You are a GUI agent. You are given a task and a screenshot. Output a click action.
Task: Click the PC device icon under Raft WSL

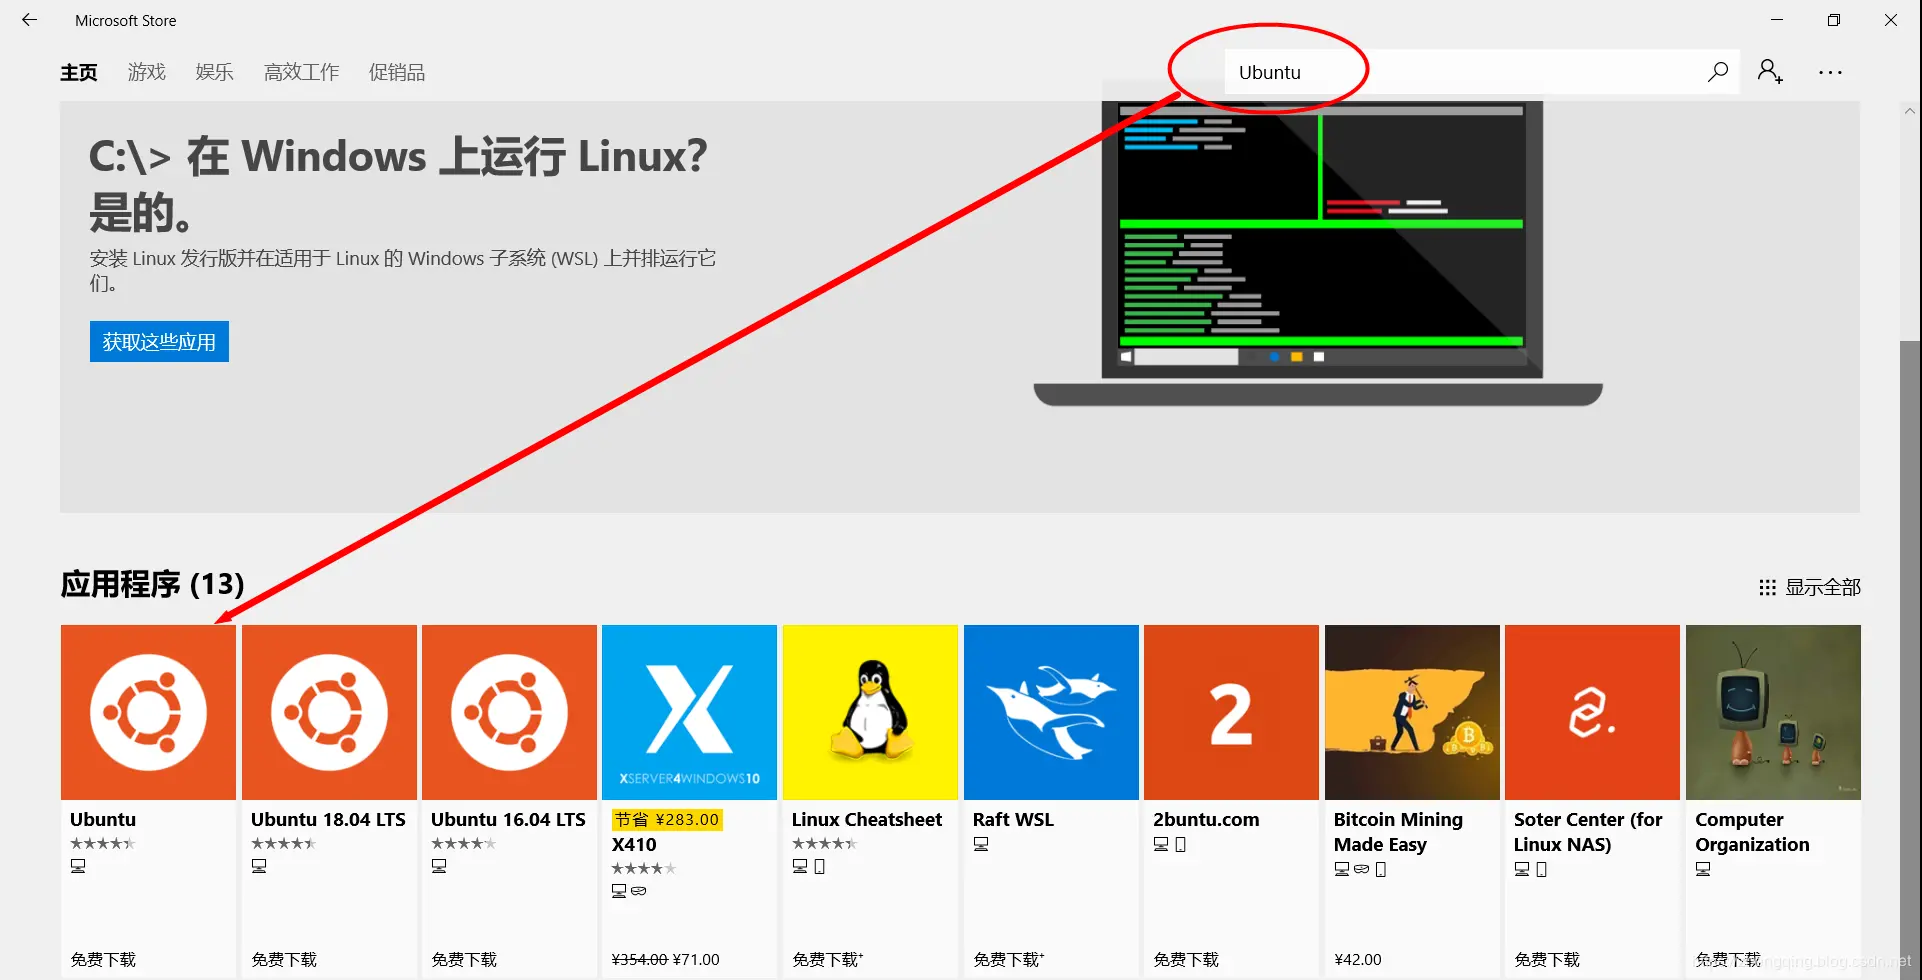point(981,844)
